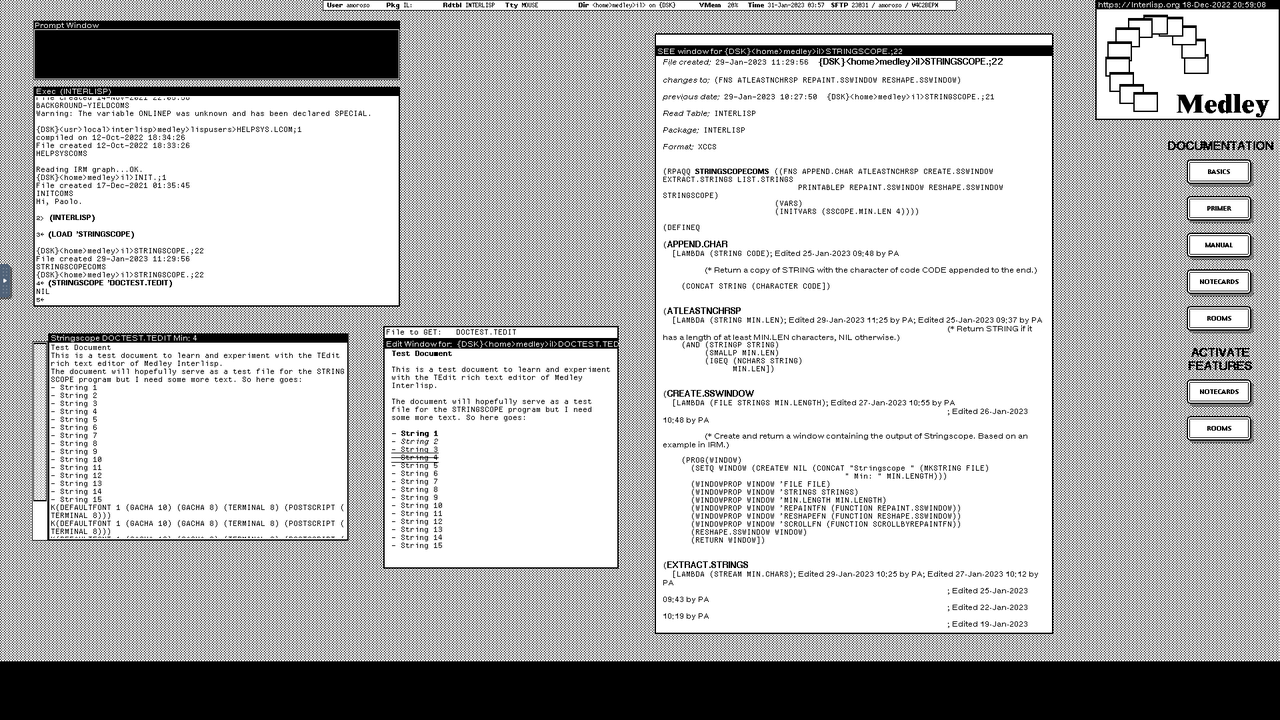Click the 'APPEND.CHAR' function name in SEE window
Viewport: 1280px width, 720px height.
697,245
